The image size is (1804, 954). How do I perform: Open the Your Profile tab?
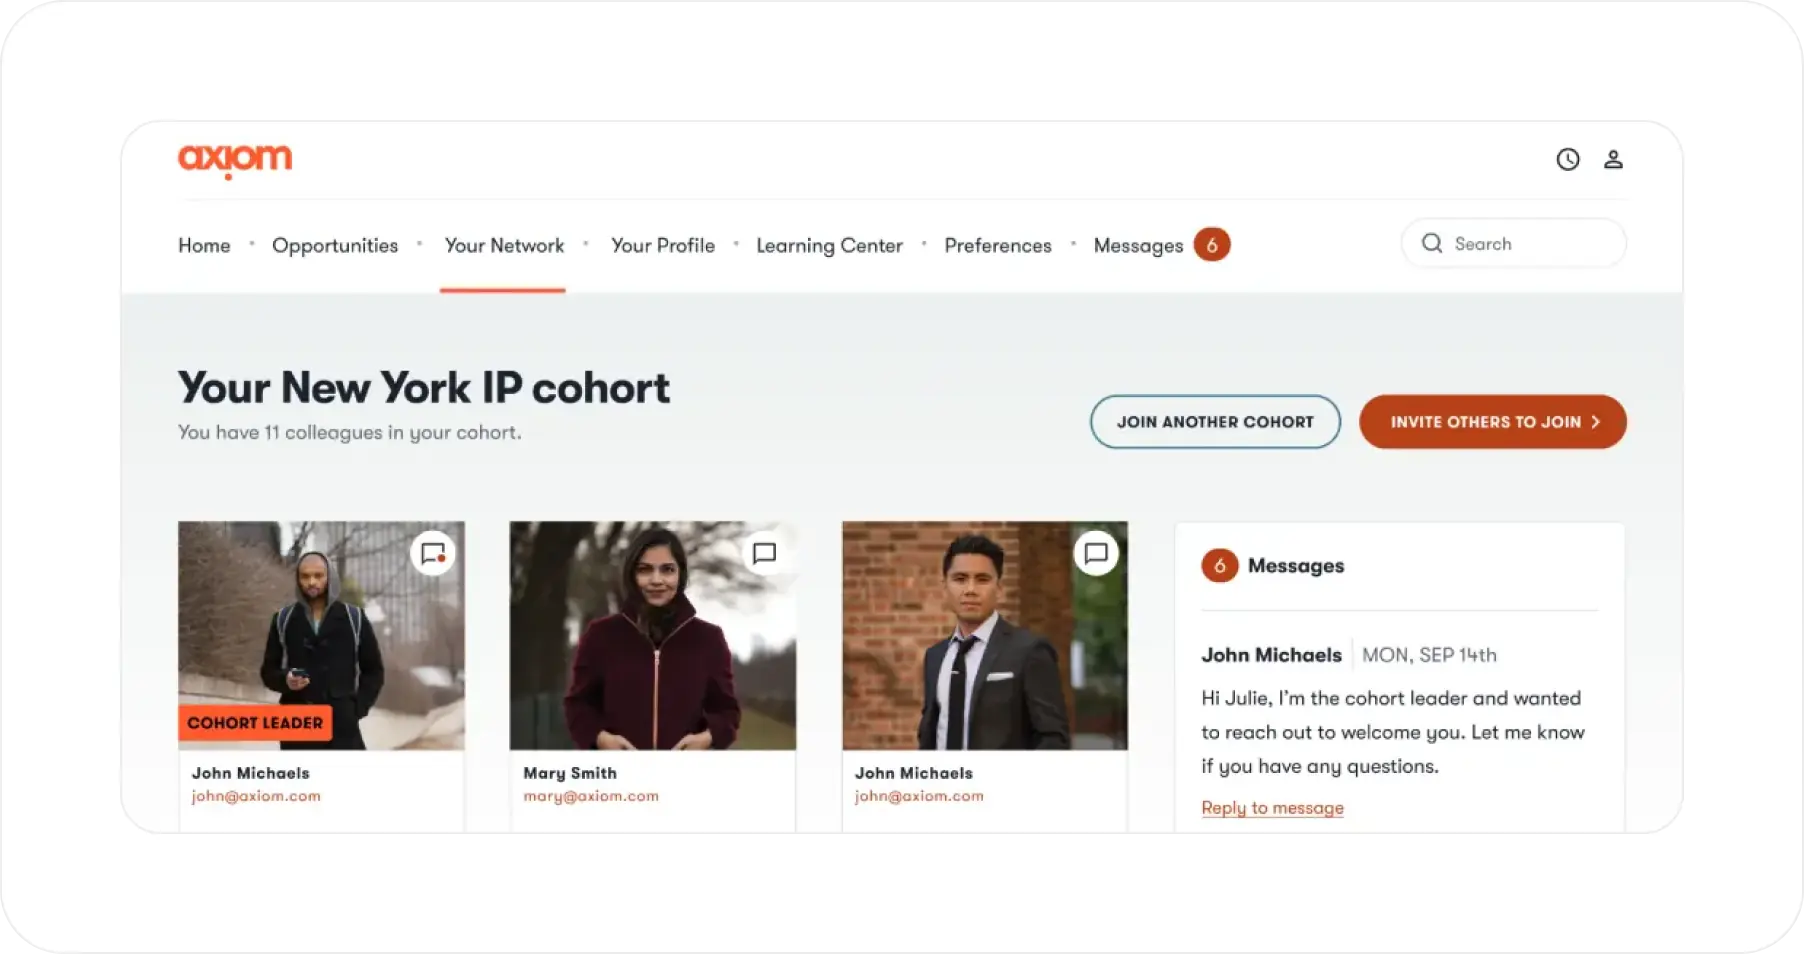[x=663, y=245]
